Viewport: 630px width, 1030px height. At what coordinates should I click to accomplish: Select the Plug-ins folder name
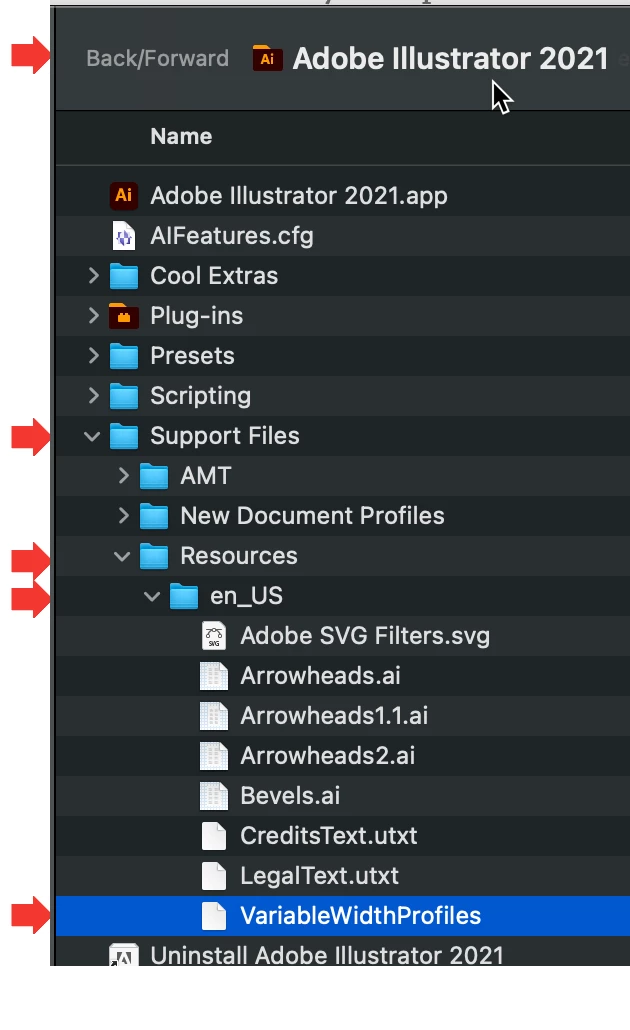(196, 316)
